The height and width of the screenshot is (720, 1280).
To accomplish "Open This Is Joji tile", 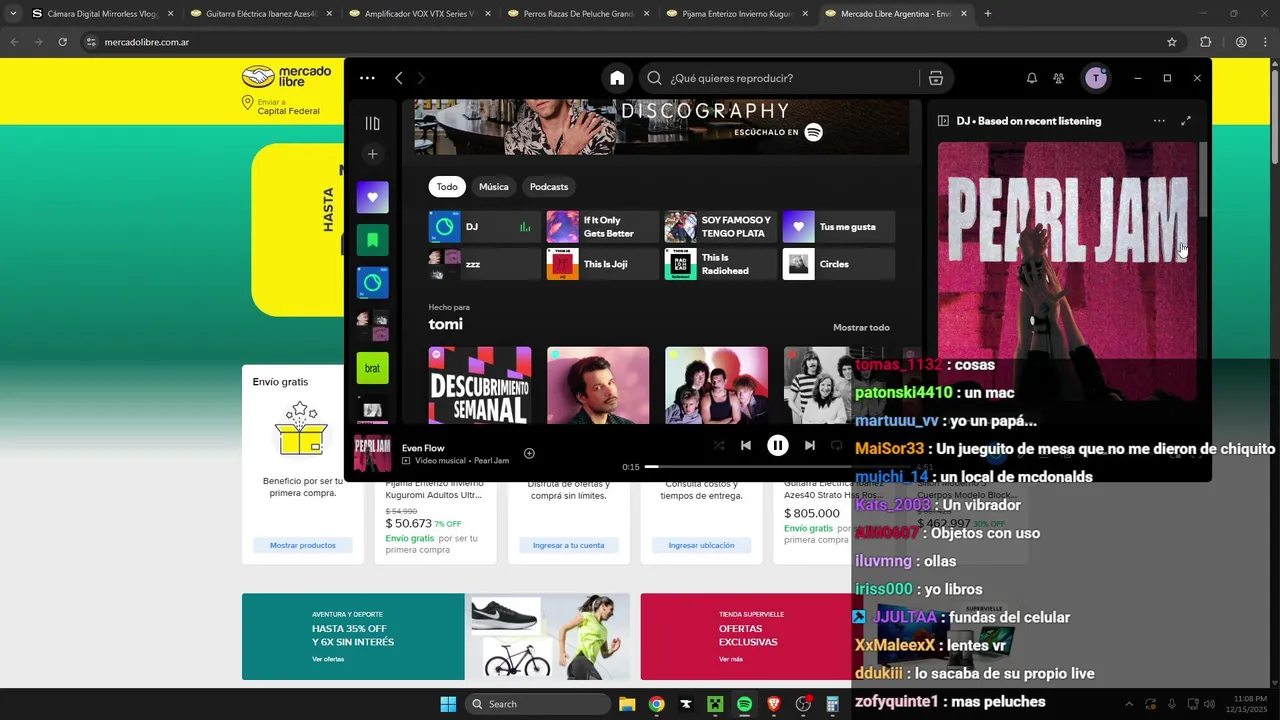I will tap(602, 264).
